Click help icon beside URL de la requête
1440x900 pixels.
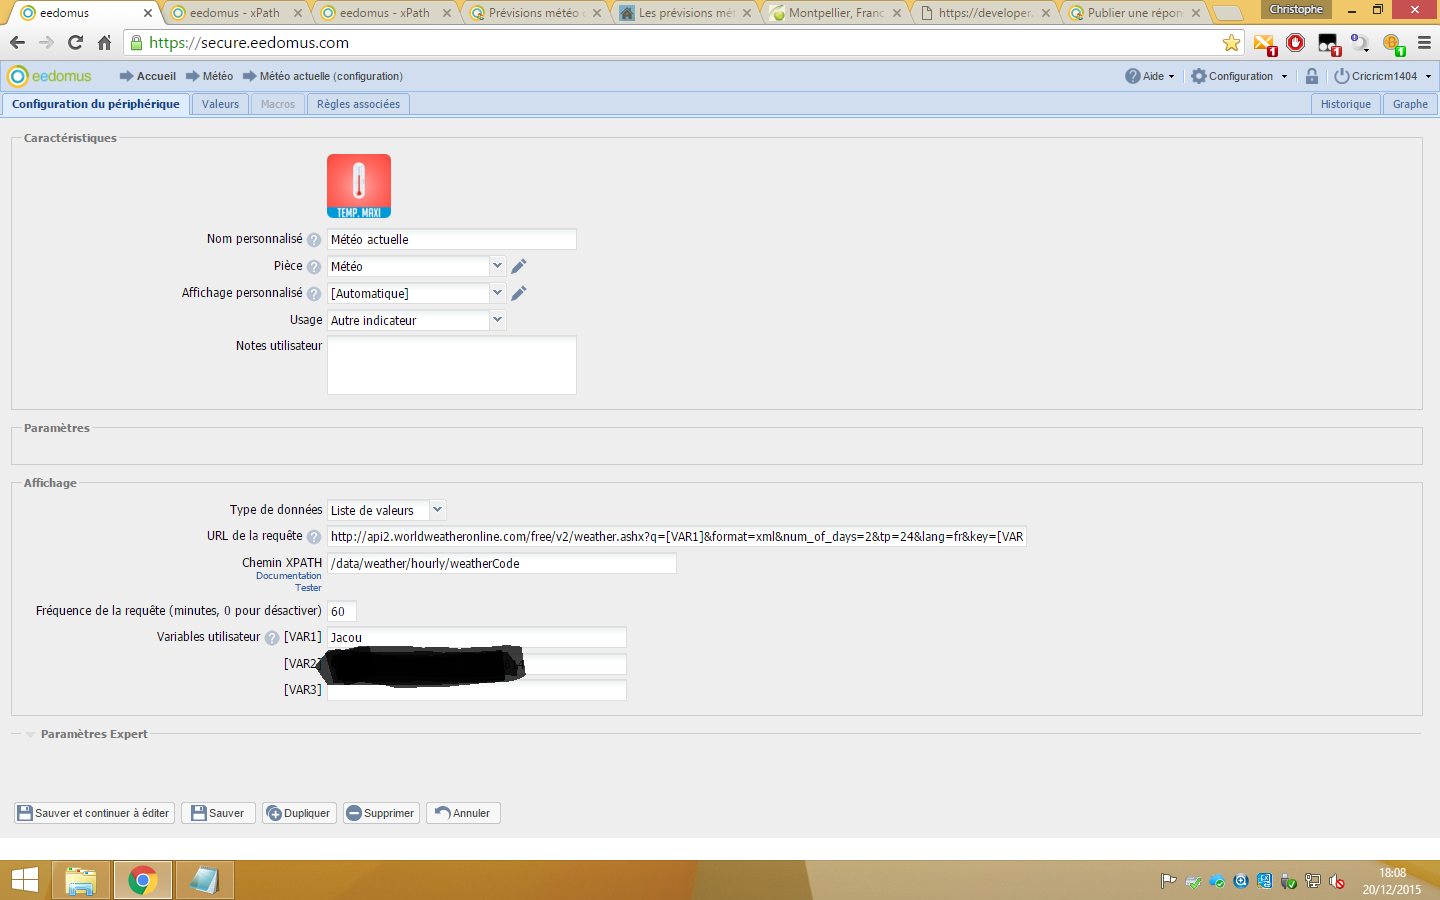click(x=314, y=537)
